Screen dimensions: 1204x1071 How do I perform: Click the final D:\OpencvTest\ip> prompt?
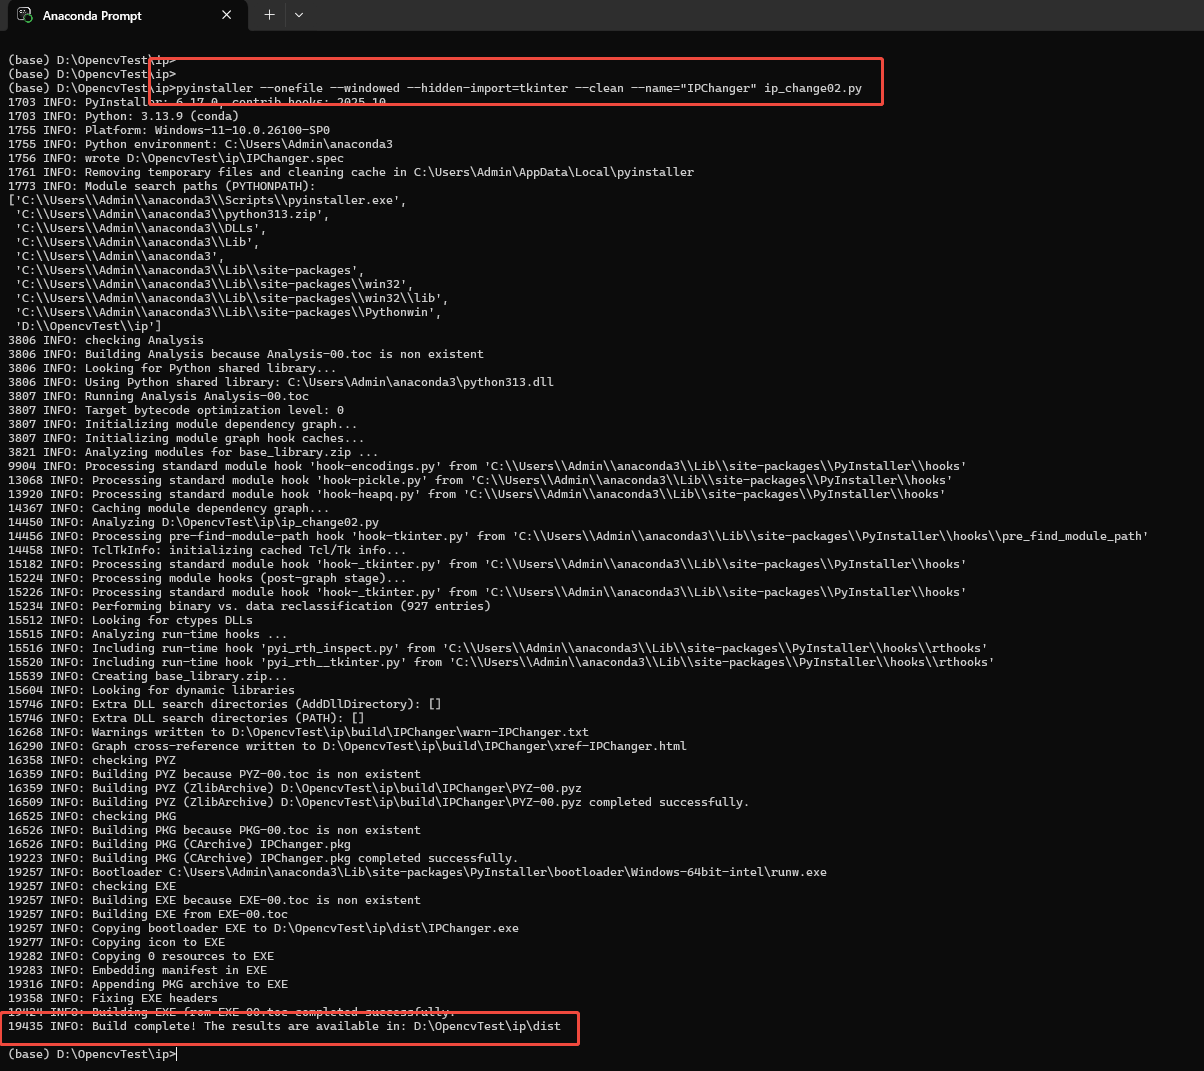92,1054
